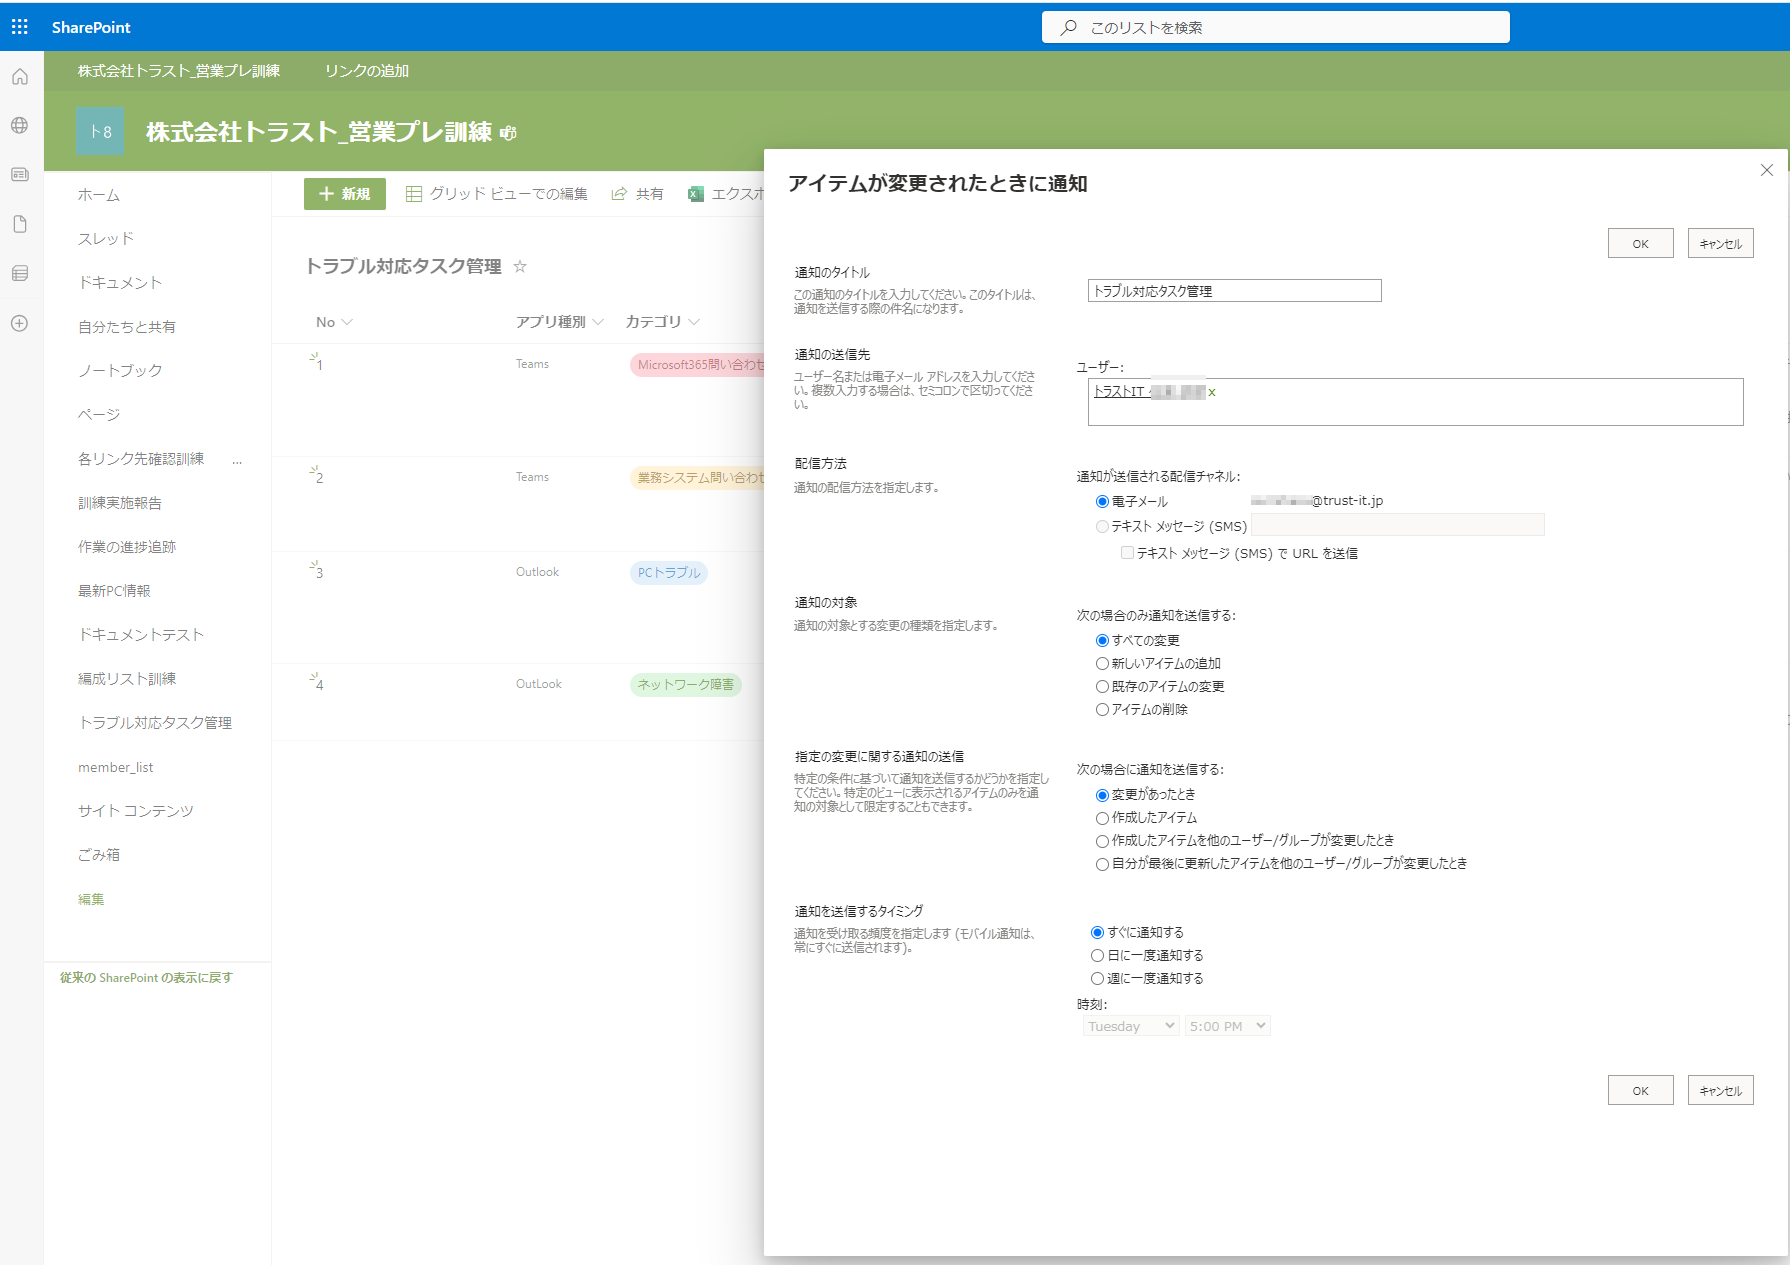The height and width of the screenshot is (1265, 1790).
Task: Open the My lists icon in the rail
Action: pyautogui.click(x=20, y=273)
